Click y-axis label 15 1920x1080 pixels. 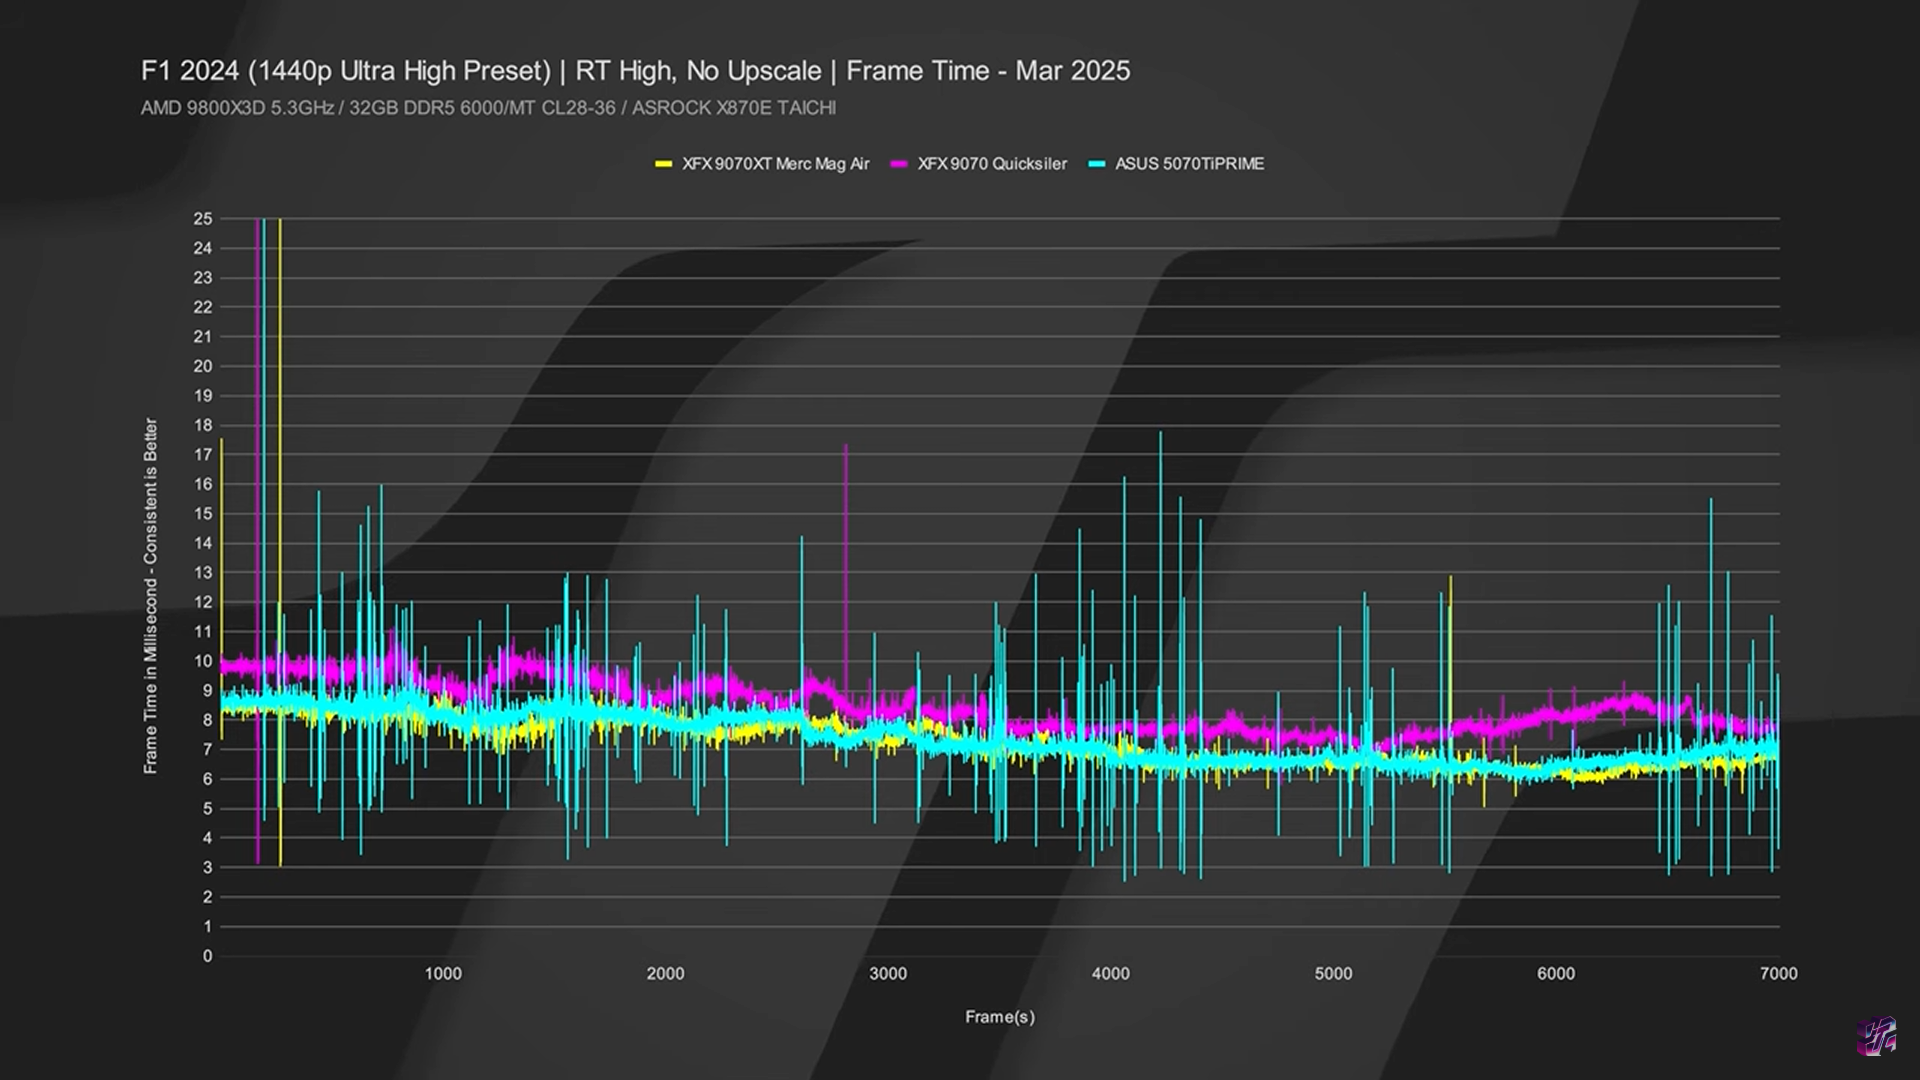click(x=203, y=514)
